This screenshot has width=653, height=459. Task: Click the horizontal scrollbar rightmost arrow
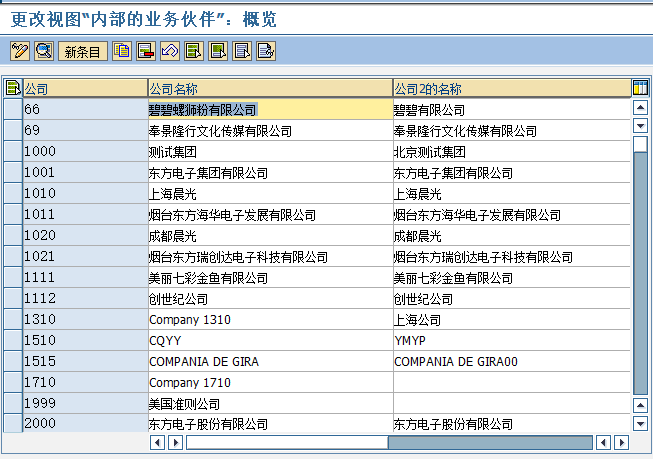tap(622, 442)
